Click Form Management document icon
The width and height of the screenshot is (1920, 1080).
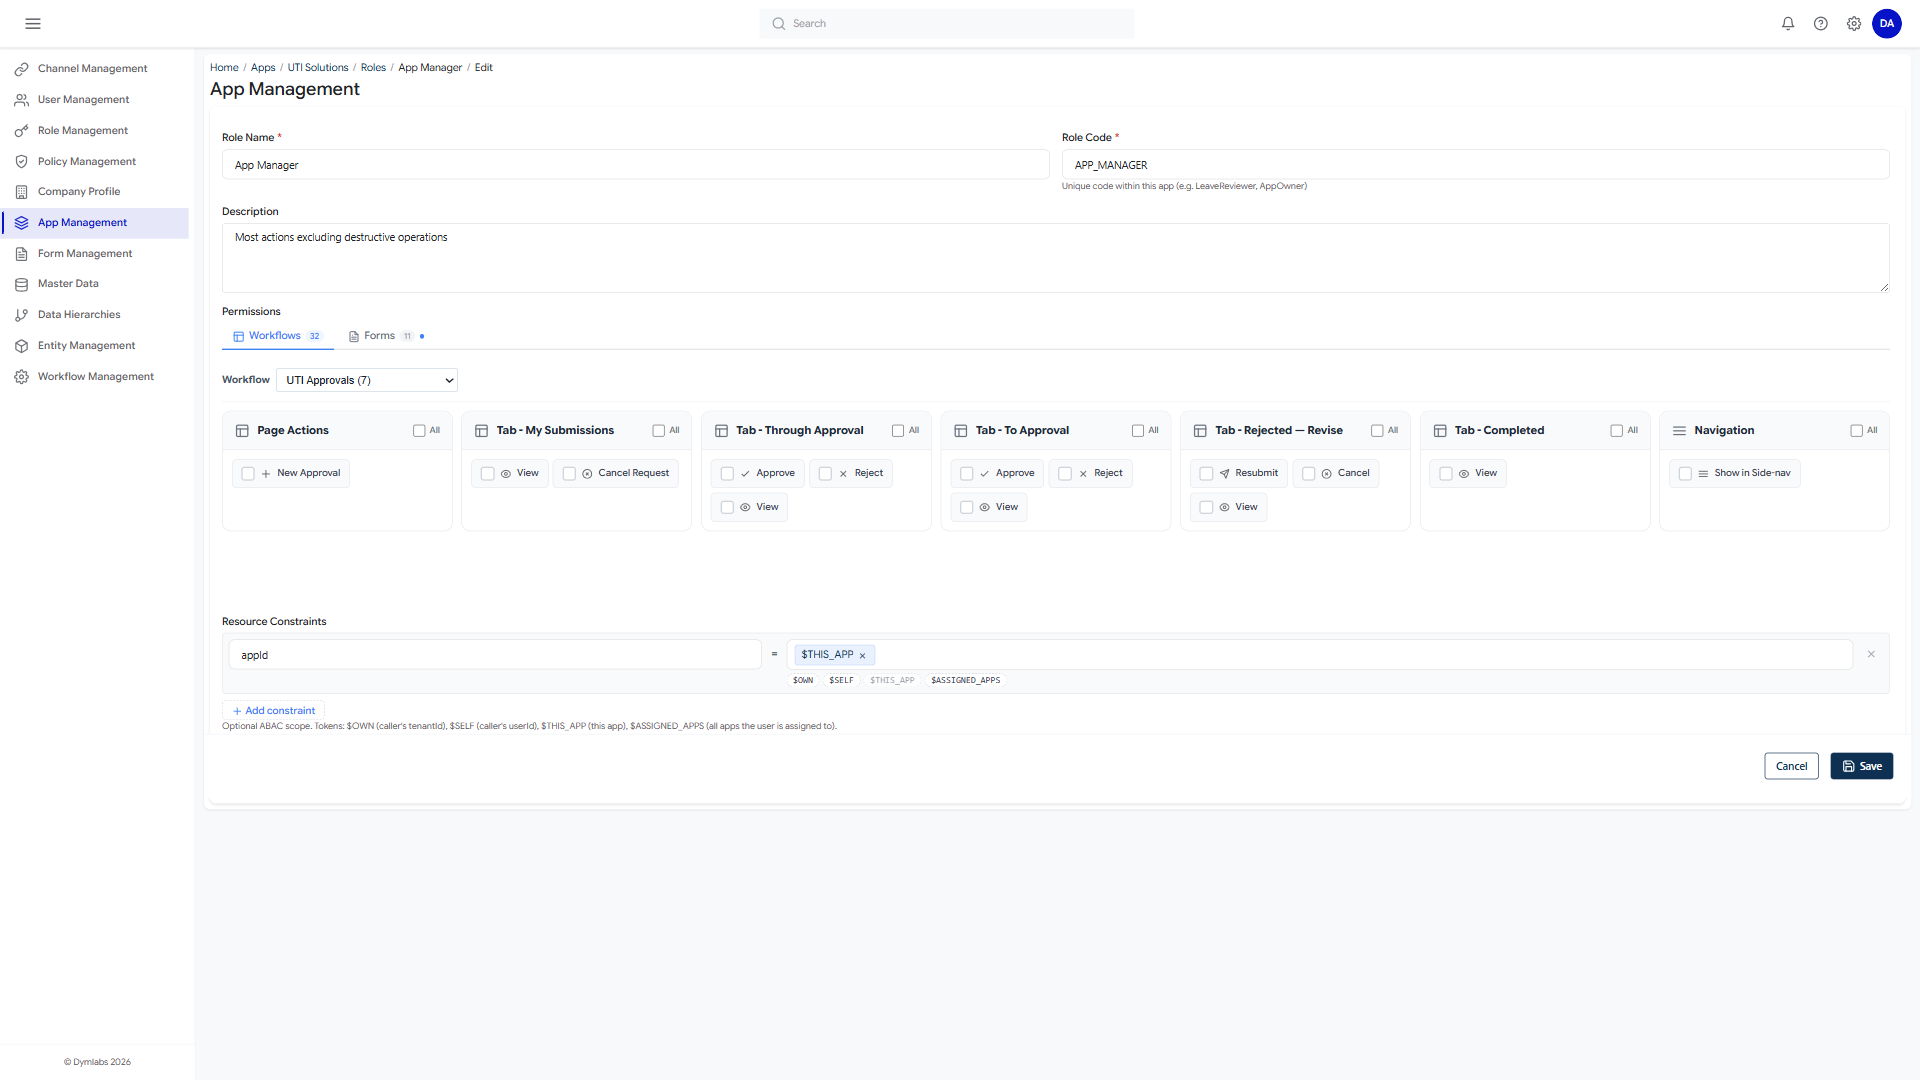(21, 254)
